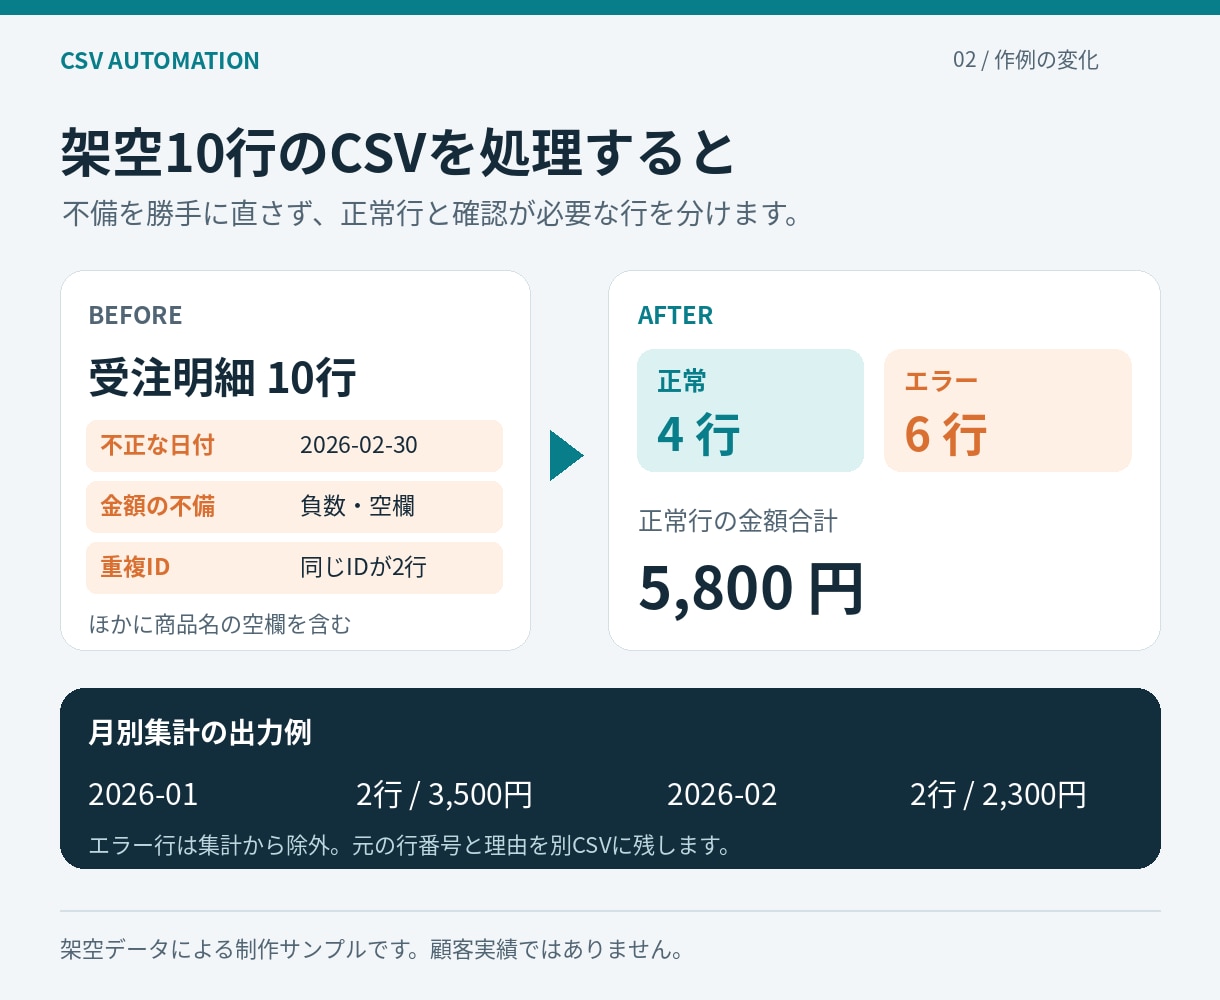Click the headline '架空10行のCSVを処理すると'
Viewport: 1220px width, 1000px height.
[398, 153]
